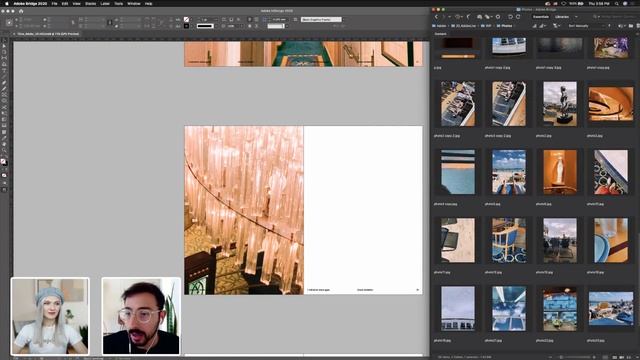Click the Bridge boomerang return icon
The width and height of the screenshot is (640, 360).
pos(469,17)
